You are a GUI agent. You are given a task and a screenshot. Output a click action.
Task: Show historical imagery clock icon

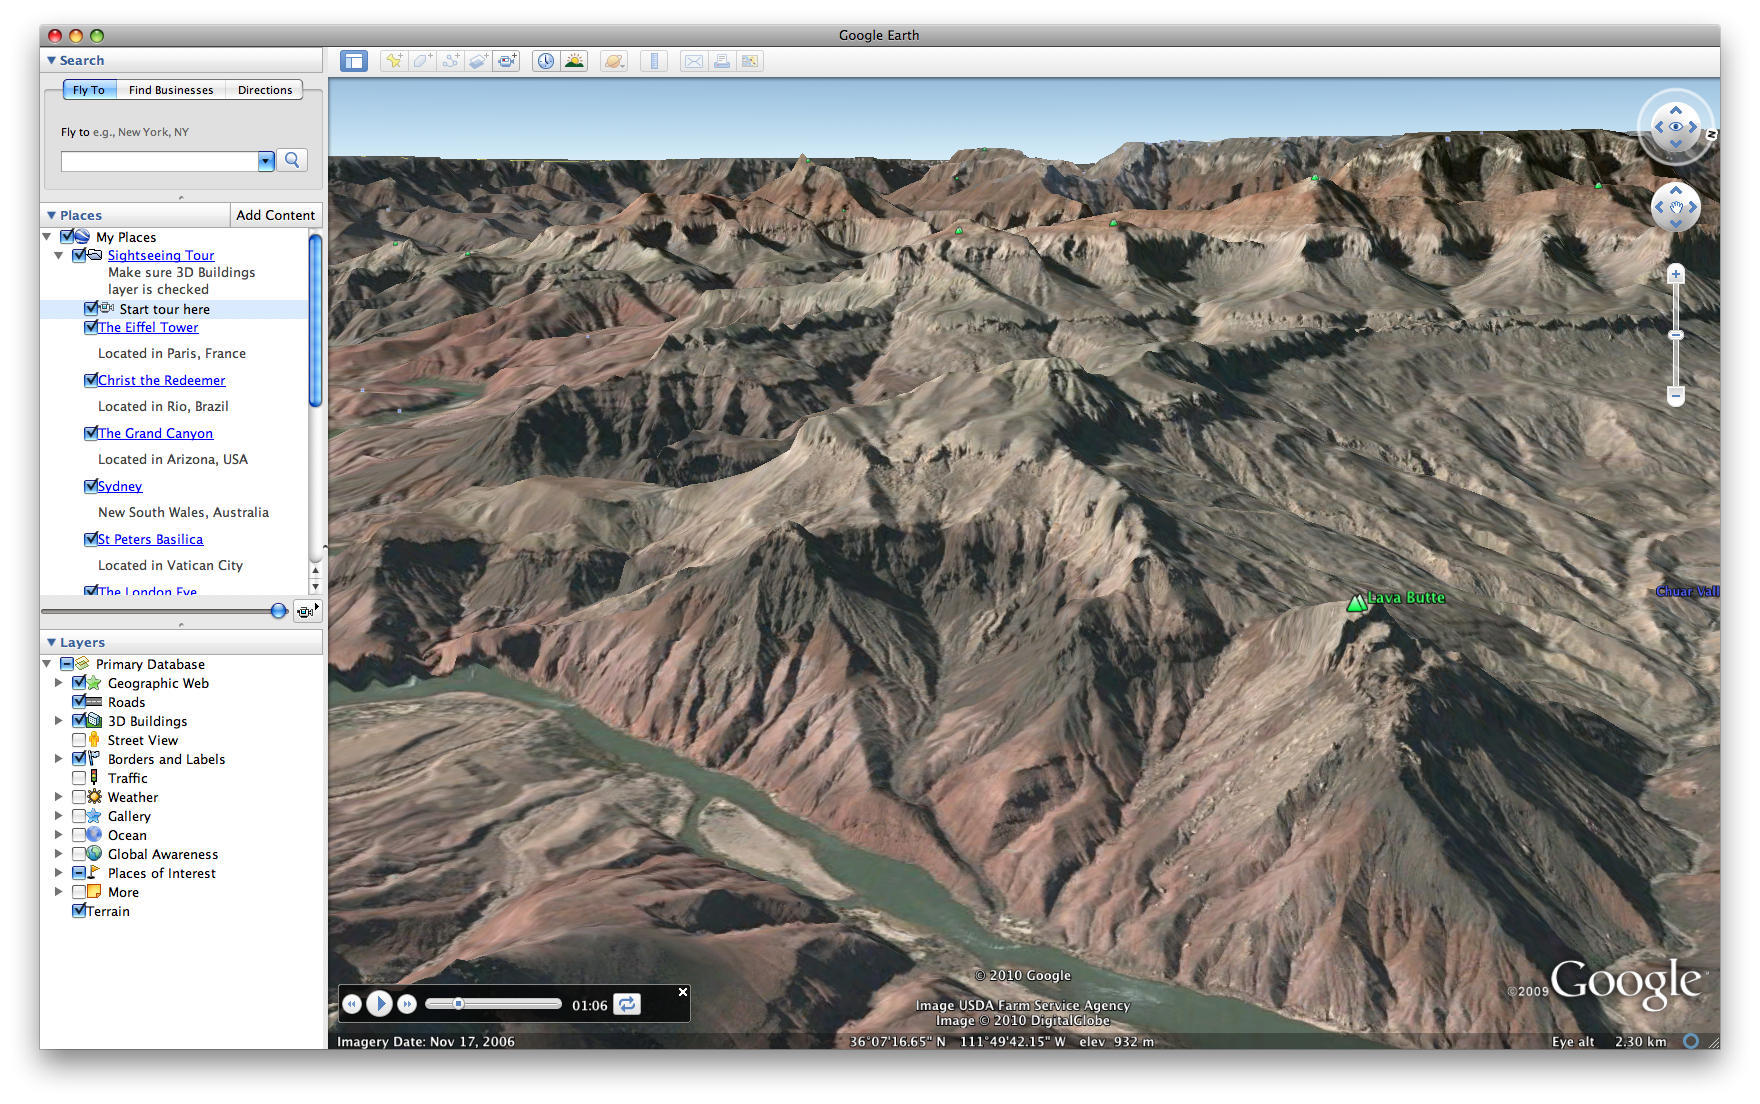(x=546, y=61)
